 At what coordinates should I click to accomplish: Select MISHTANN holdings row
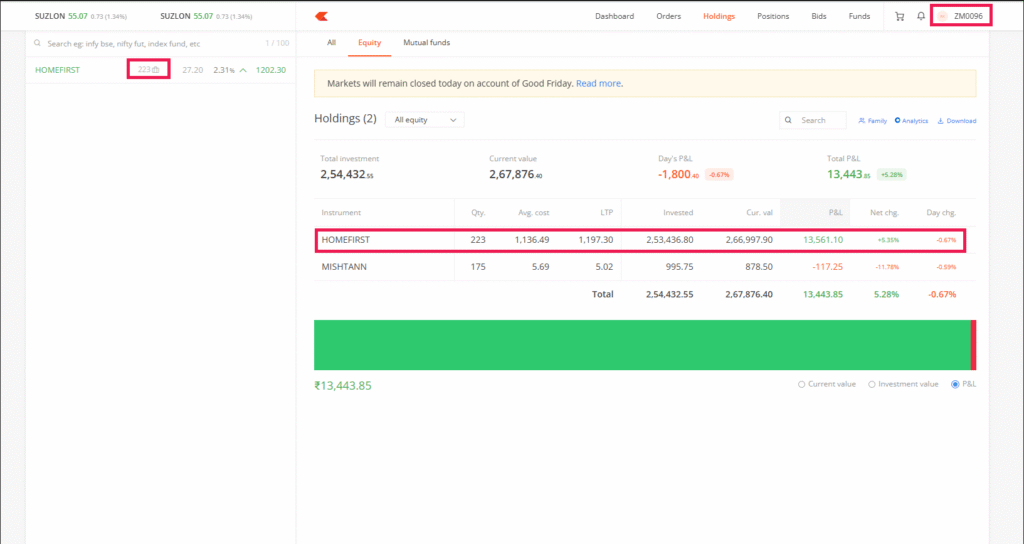[x=645, y=267]
